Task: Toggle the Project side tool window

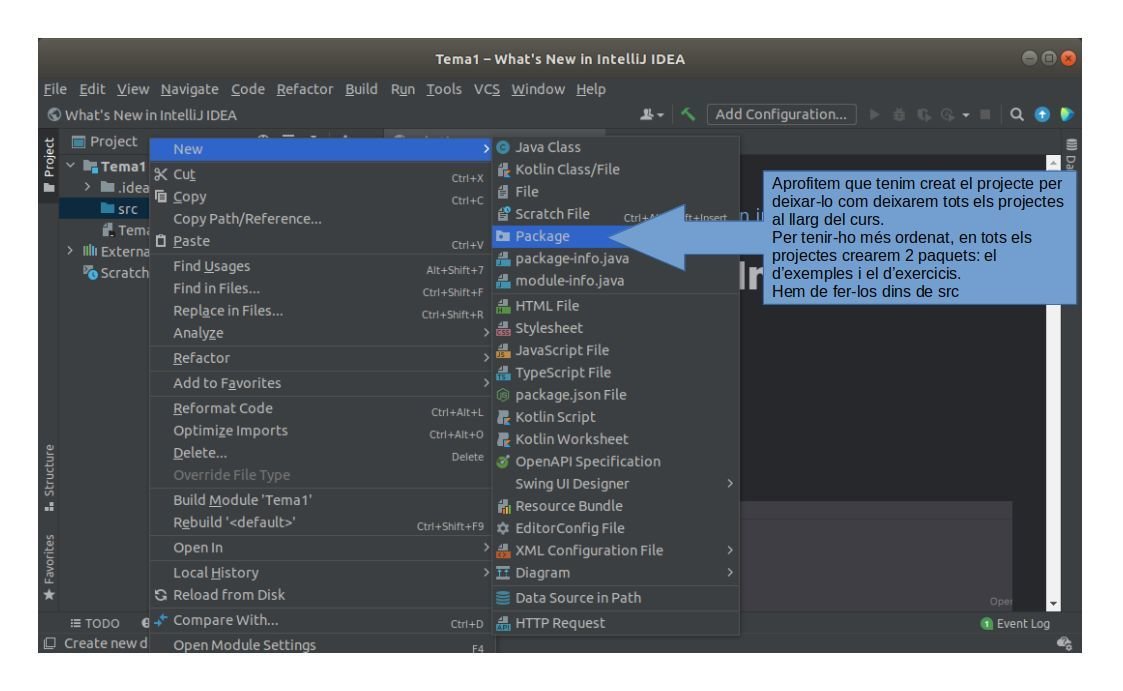Action: [x=49, y=165]
